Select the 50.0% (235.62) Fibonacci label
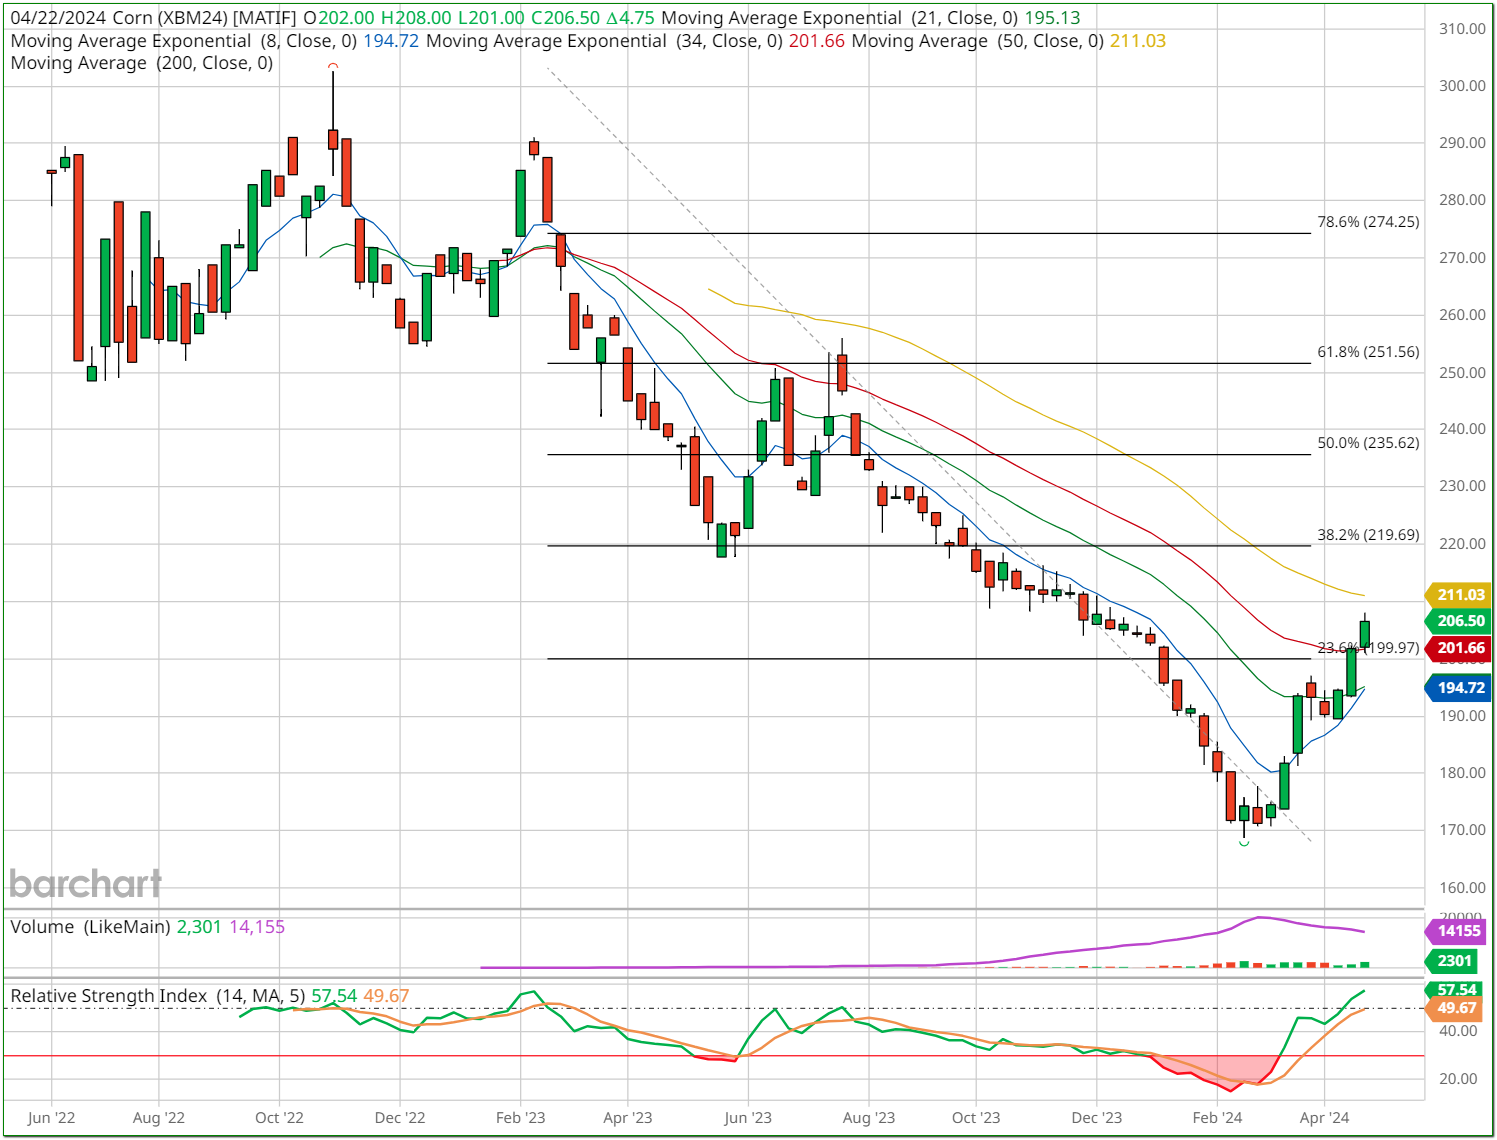Image resolution: width=1497 pixels, height=1140 pixels. coord(1367,443)
